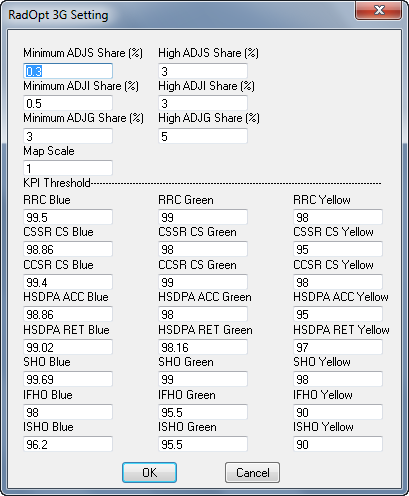Select the SHO Yellow threshold field
The image size is (409, 496).
(338, 379)
